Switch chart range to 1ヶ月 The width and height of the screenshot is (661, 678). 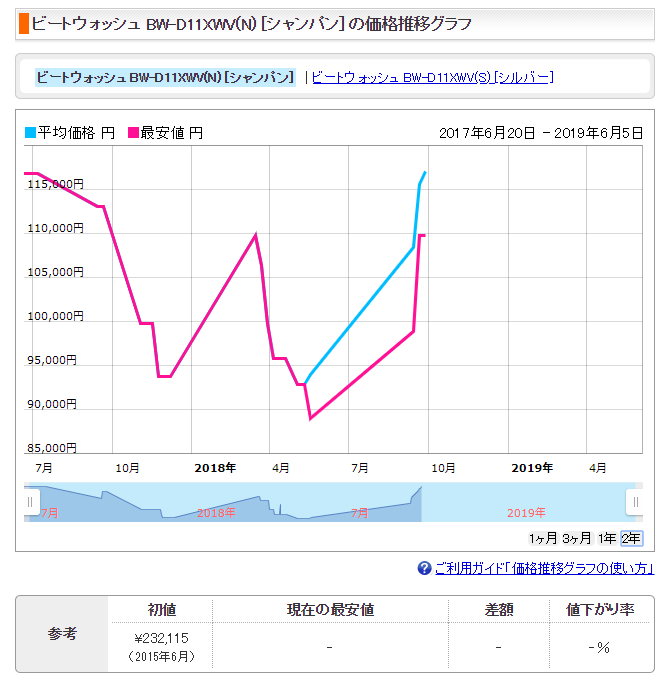coord(543,538)
